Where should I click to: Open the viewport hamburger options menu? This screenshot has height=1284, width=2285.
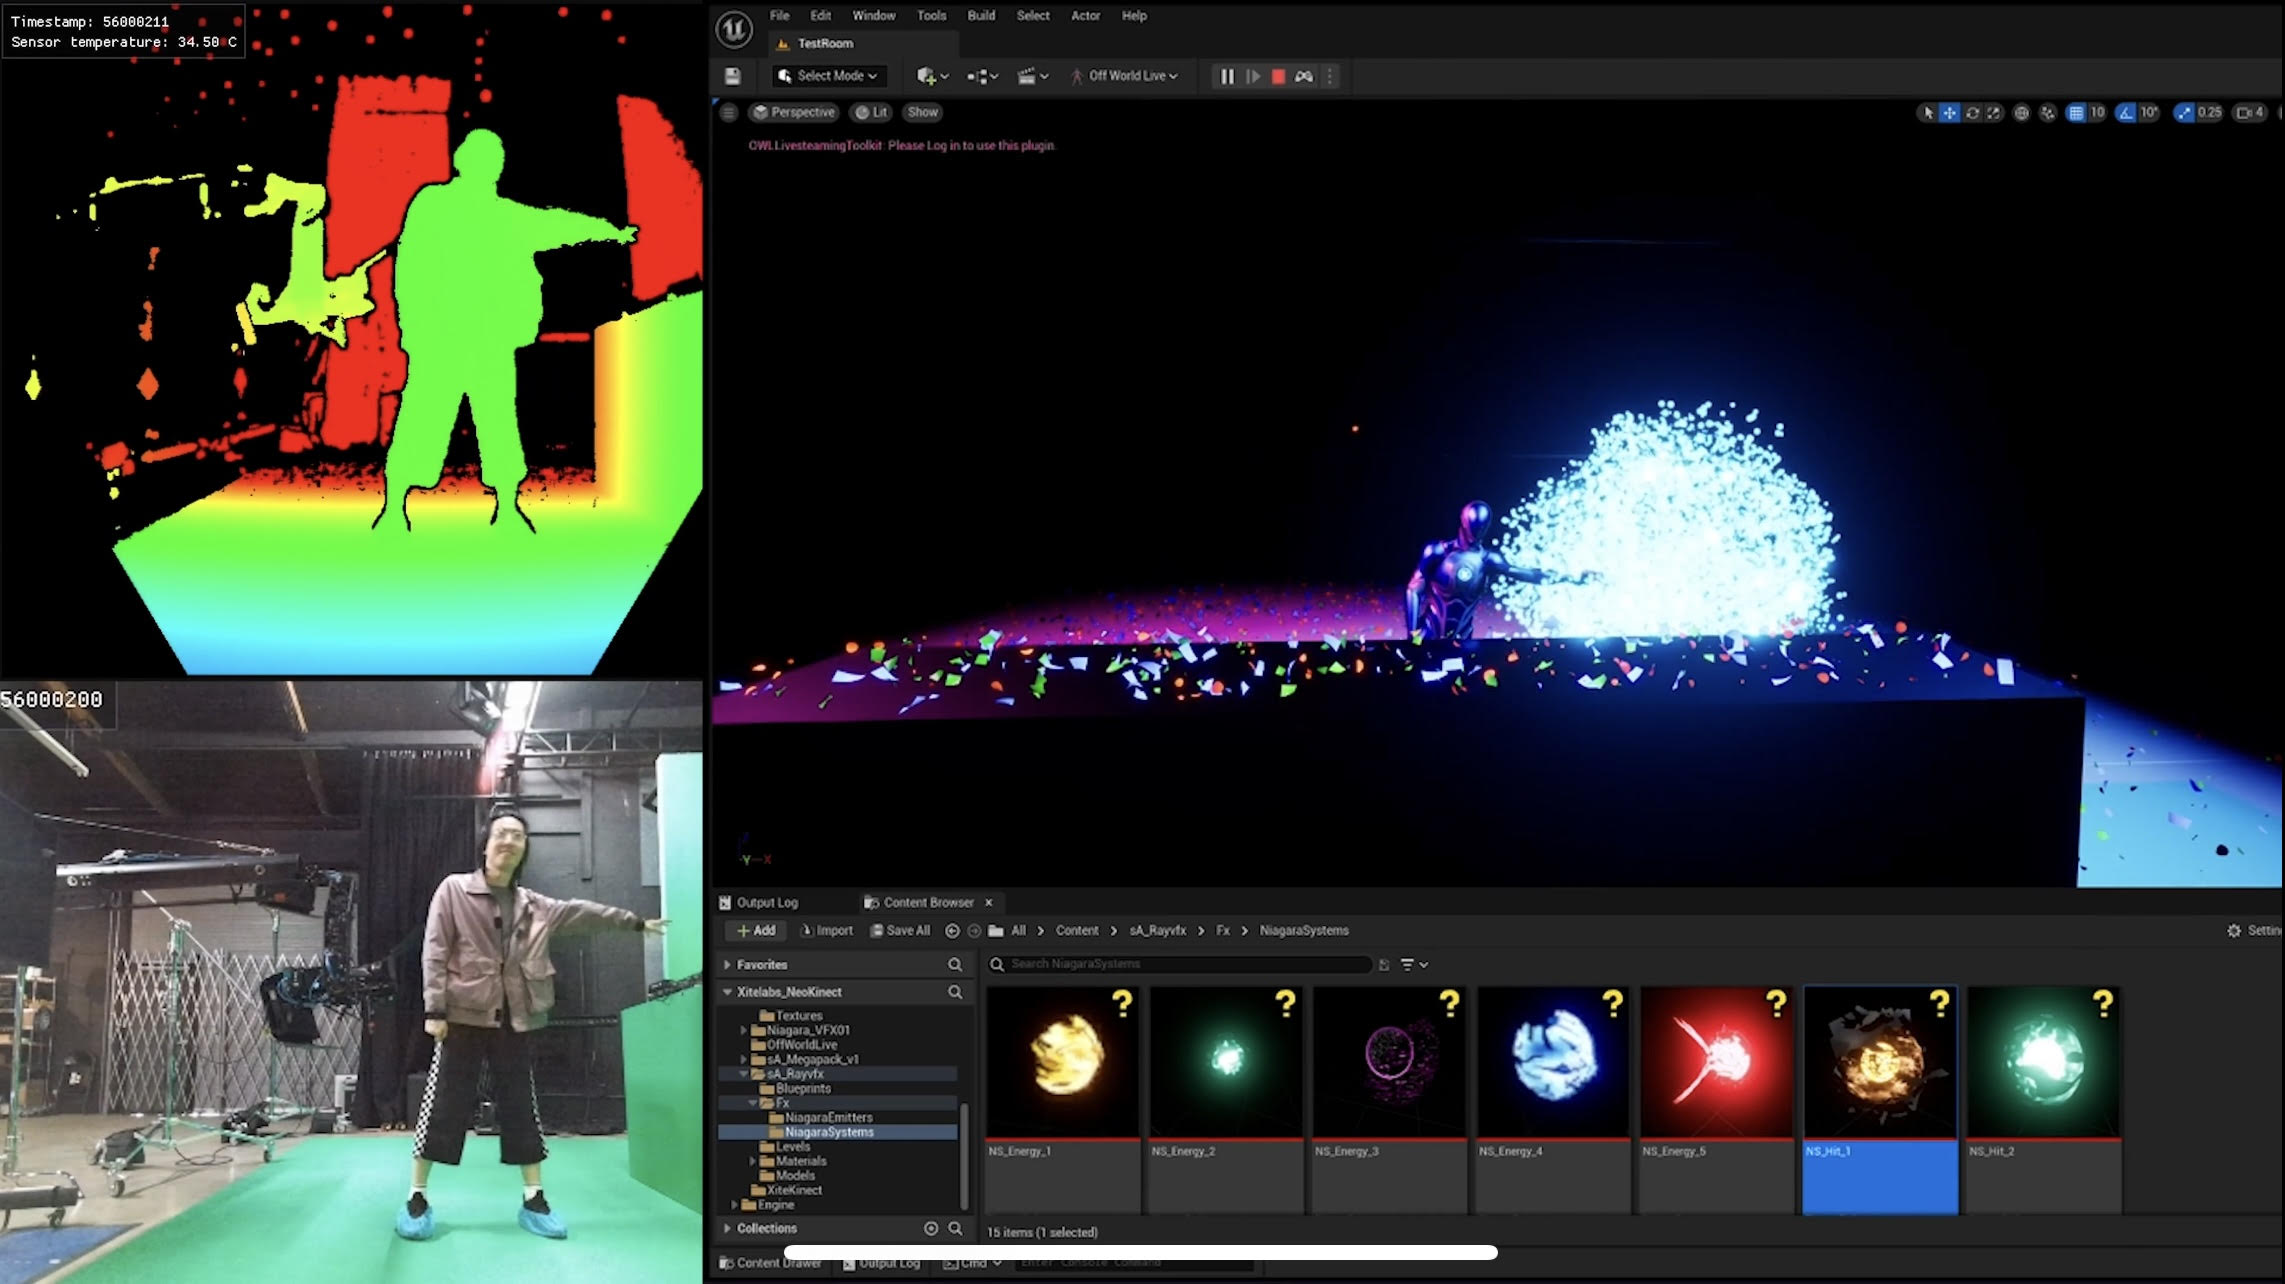[728, 112]
